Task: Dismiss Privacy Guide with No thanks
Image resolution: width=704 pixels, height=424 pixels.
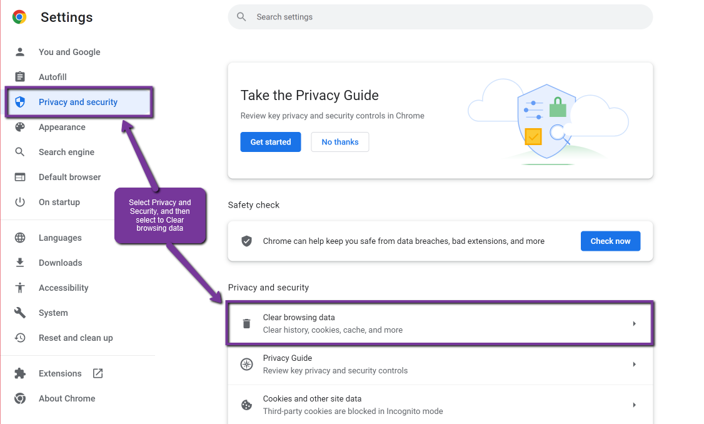Action: coord(340,142)
